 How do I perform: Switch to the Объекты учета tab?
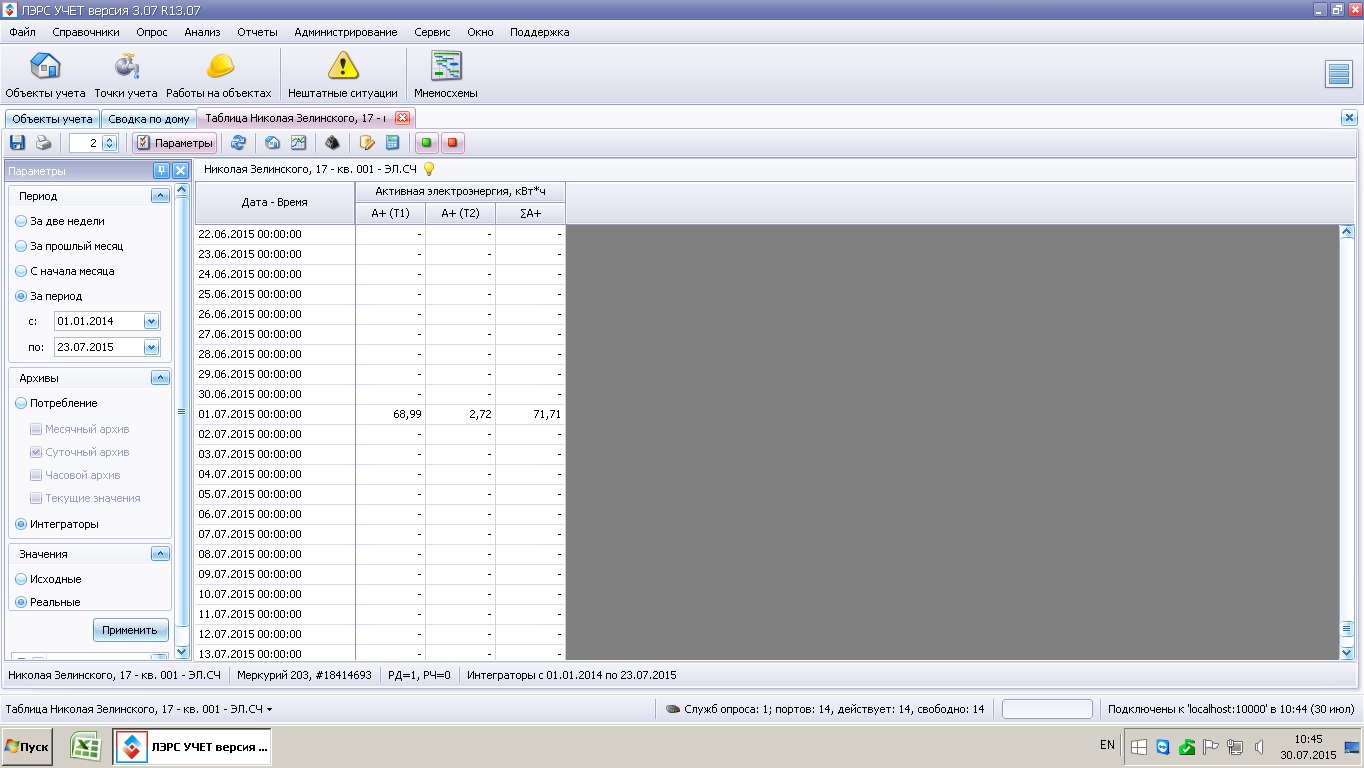pyautogui.click(x=52, y=119)
